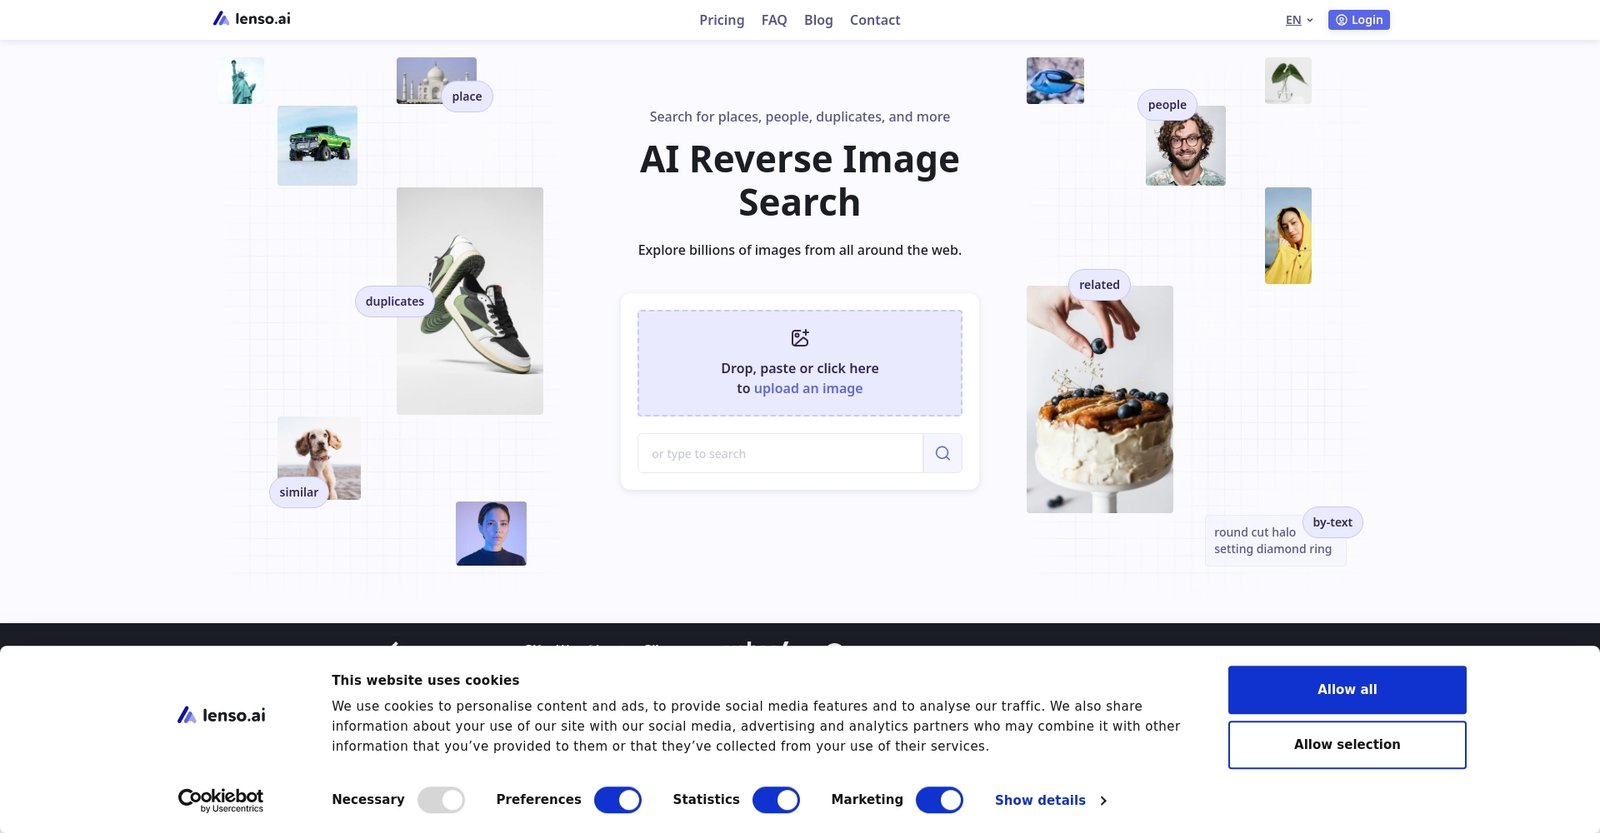The width and height of the screenshot is (1600, 833).
Task: Click the upload an image link
Action: [808, 388]
